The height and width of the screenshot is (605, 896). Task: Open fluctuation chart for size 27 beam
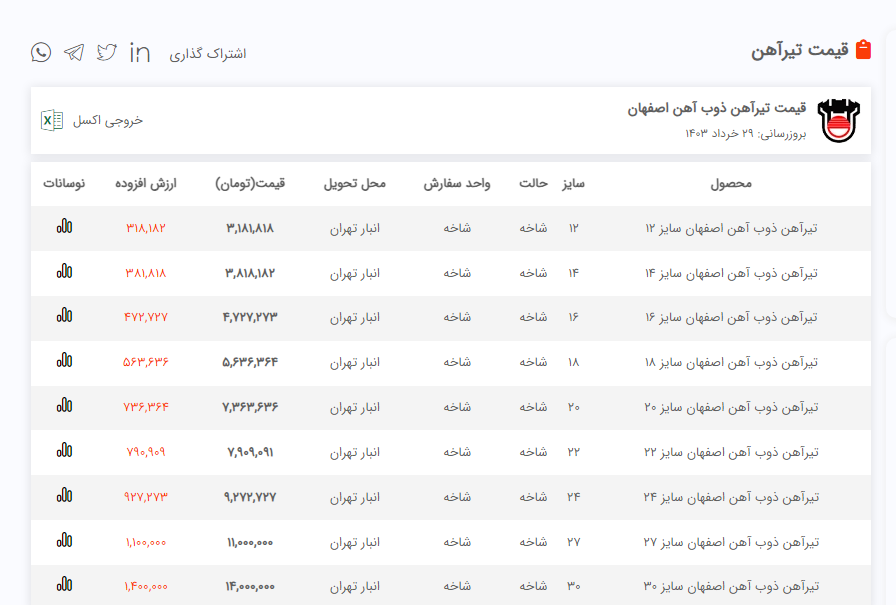[64, 541]
